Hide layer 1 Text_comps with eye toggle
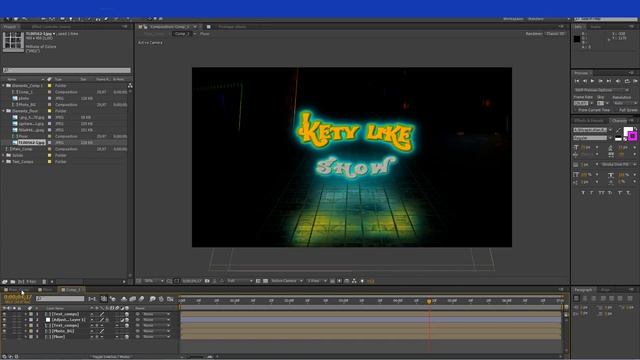This screenshot has width=640, height=360. click(x=4, y=314)
